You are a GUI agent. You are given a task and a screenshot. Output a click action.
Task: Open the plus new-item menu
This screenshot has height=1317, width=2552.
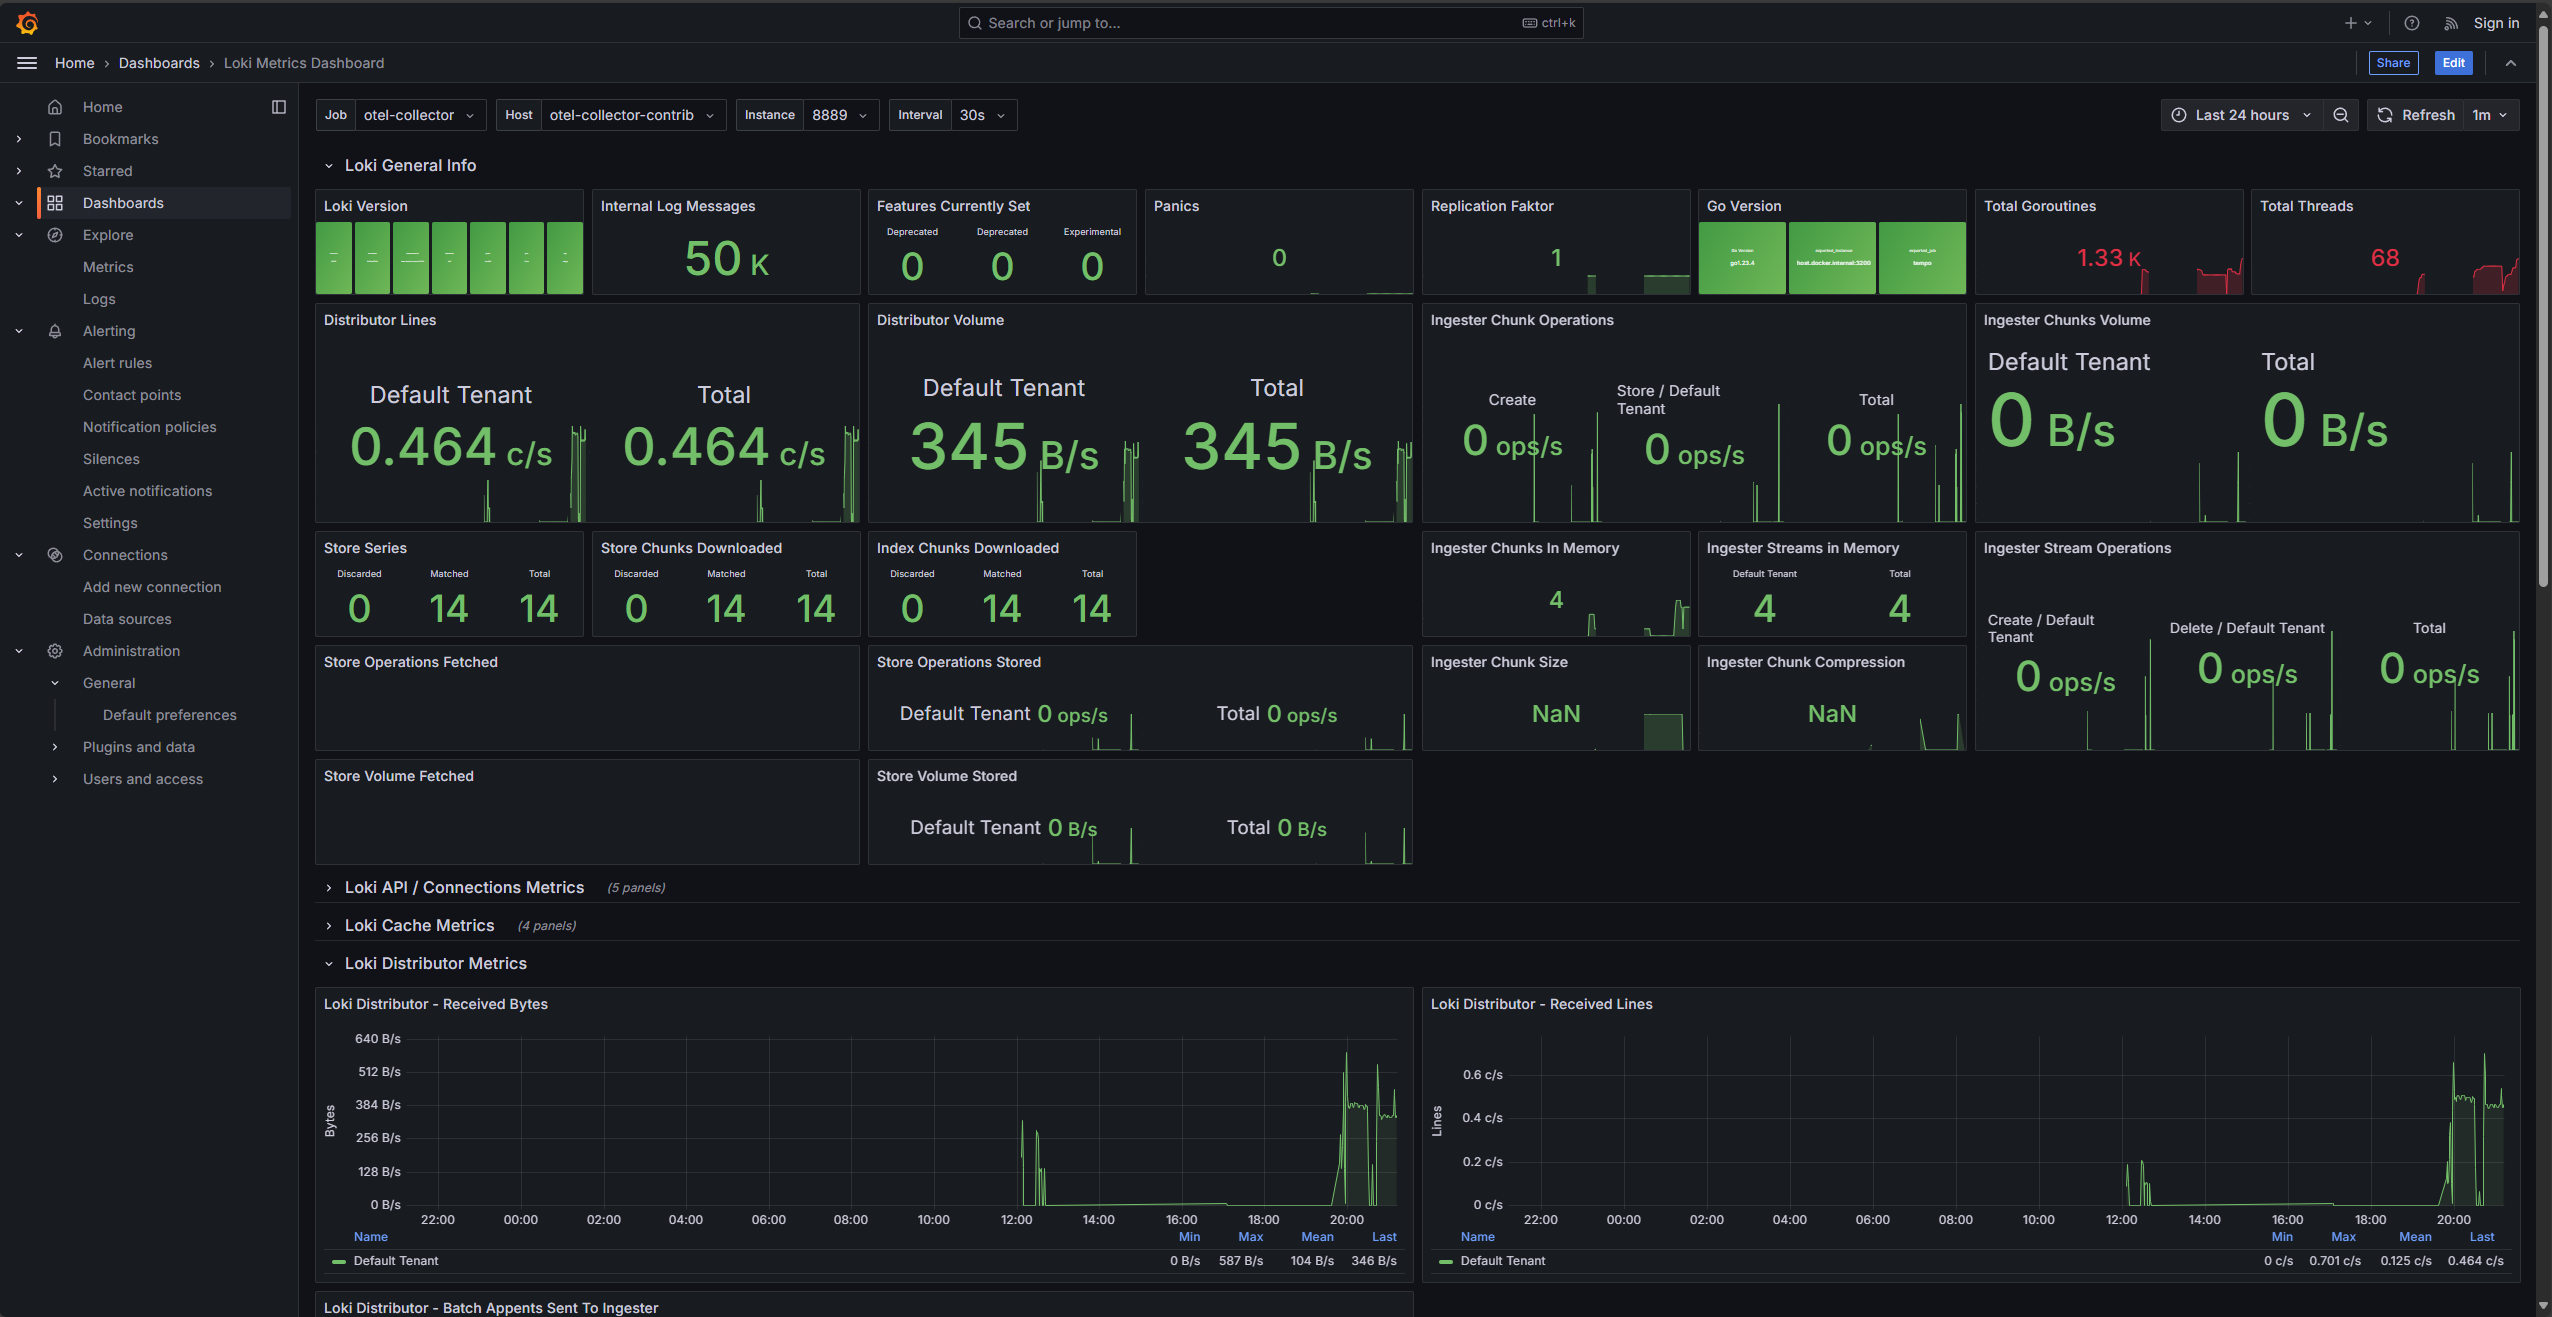point(2358,23)
